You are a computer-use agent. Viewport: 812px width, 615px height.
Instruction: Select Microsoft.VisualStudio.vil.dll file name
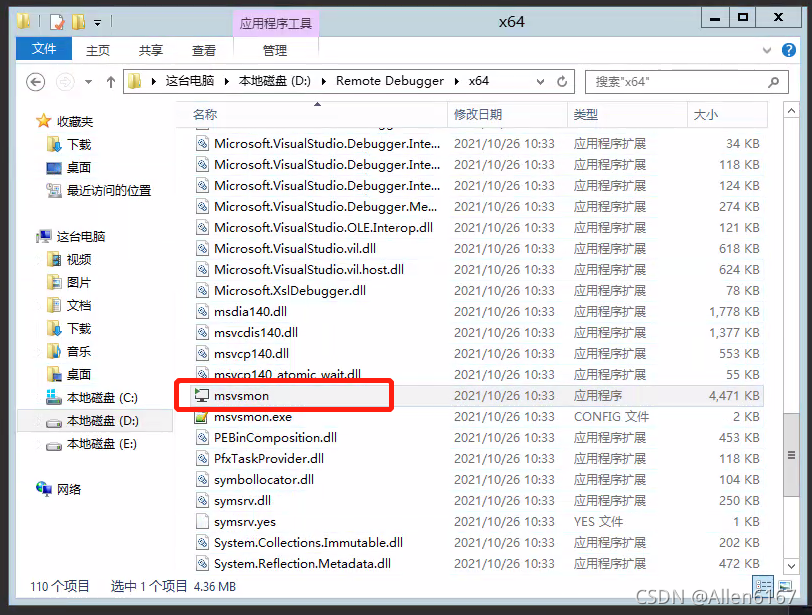tap(295, 248)
